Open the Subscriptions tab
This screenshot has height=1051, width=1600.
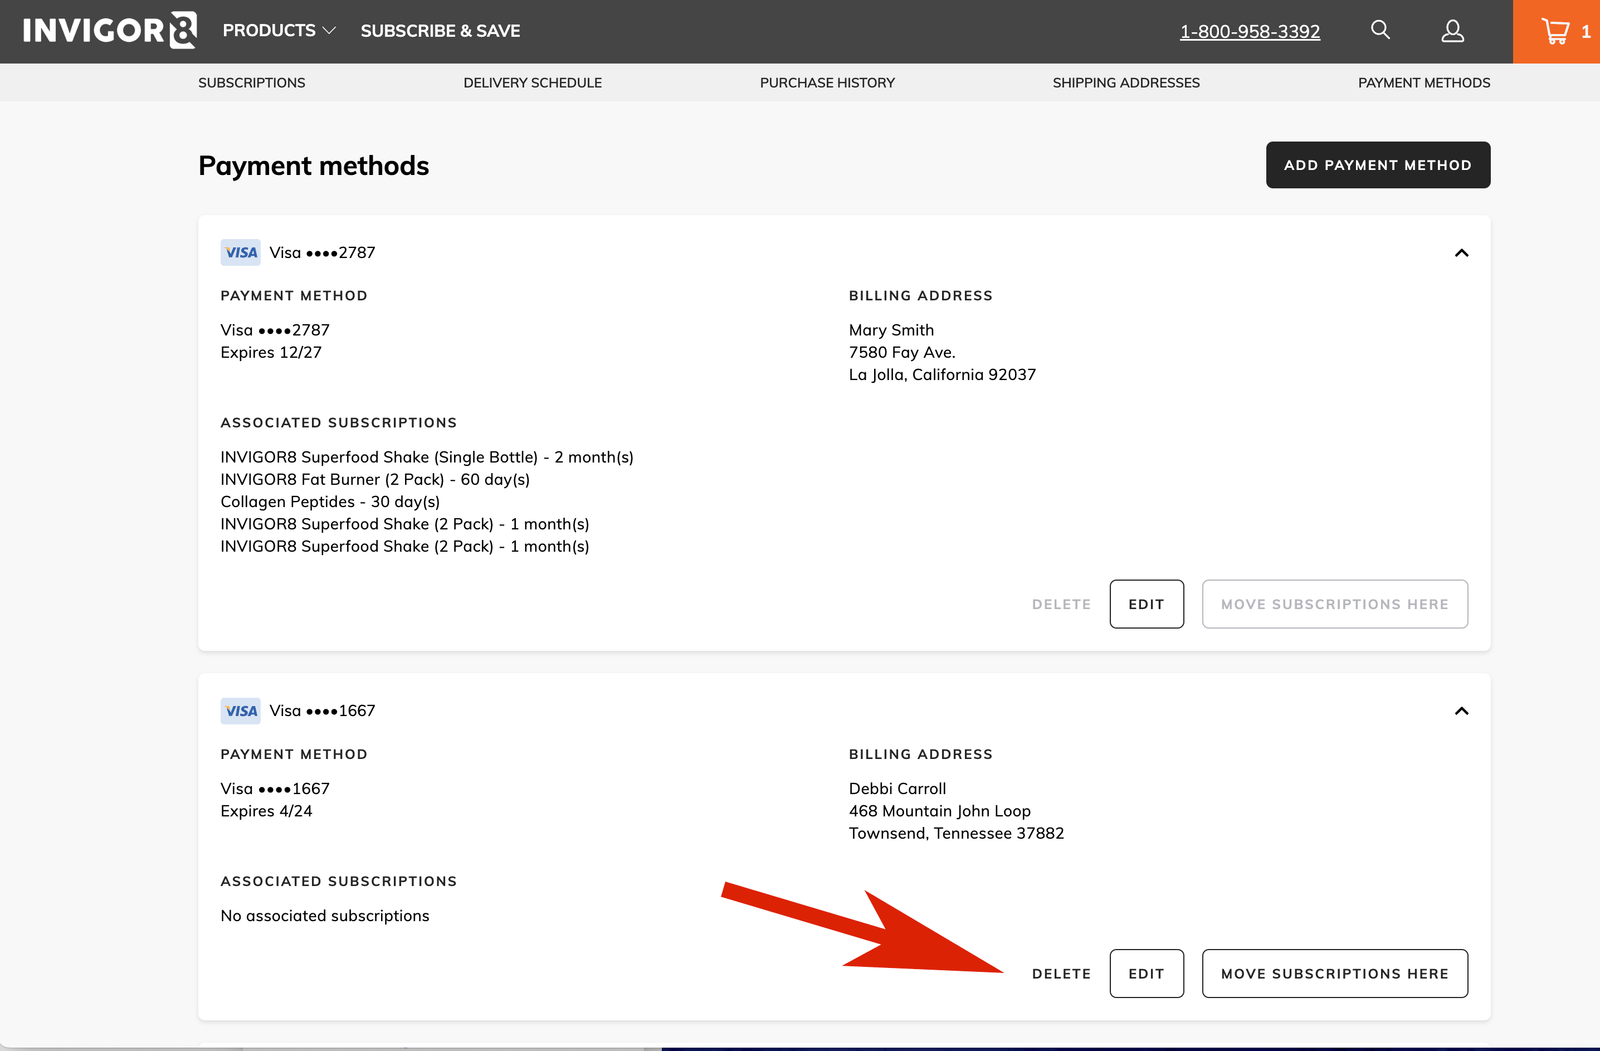click(251, 83)
